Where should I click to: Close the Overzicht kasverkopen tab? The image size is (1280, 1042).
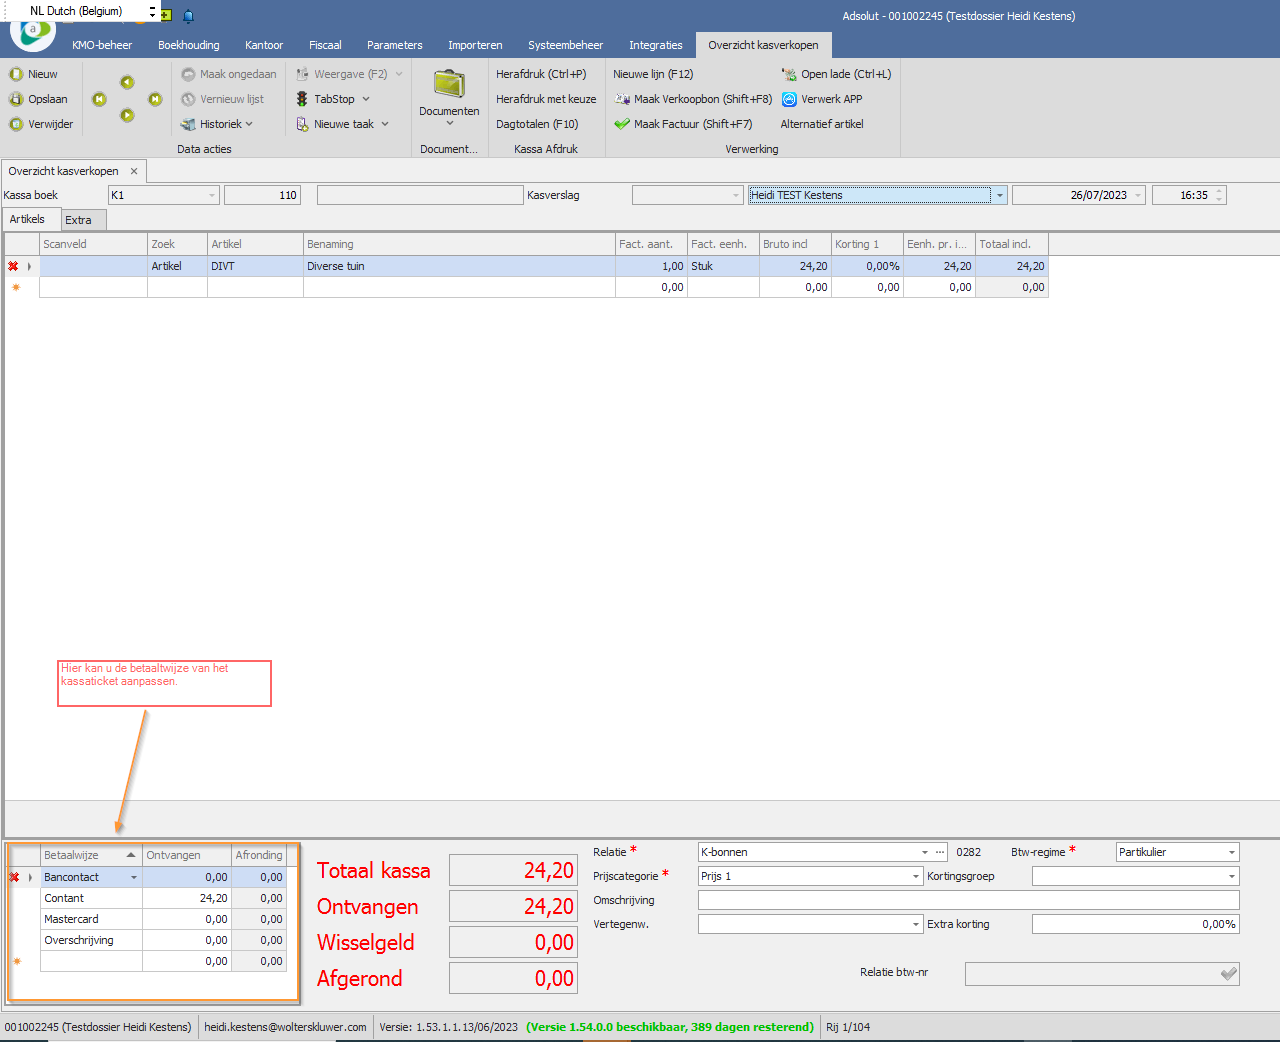click(x=134, y=171)
